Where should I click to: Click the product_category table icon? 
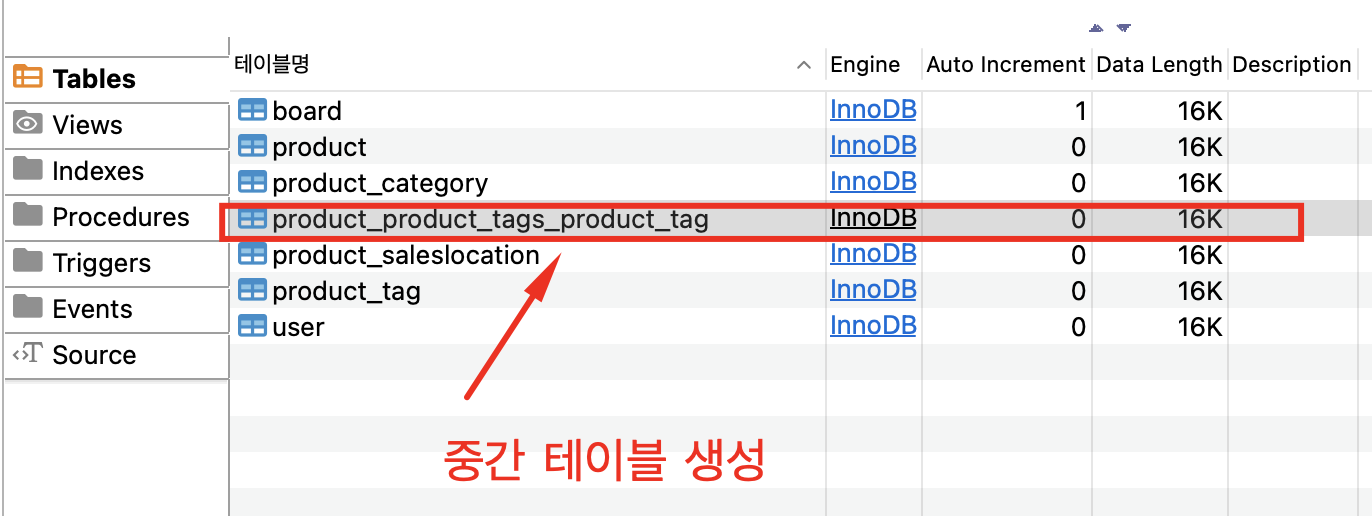coord(252,183)
